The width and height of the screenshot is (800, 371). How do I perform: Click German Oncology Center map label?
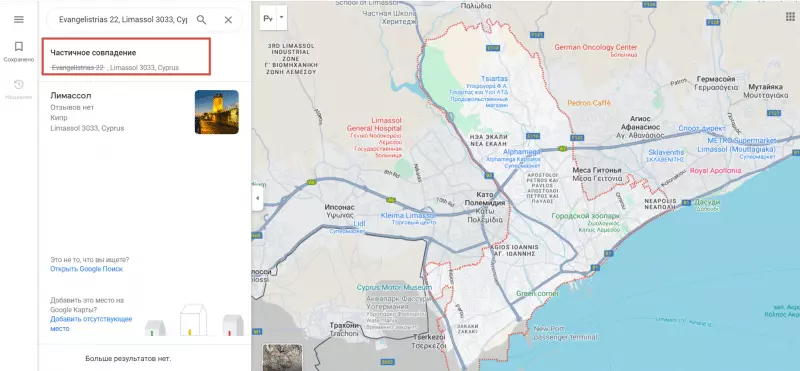coord(596,50)
